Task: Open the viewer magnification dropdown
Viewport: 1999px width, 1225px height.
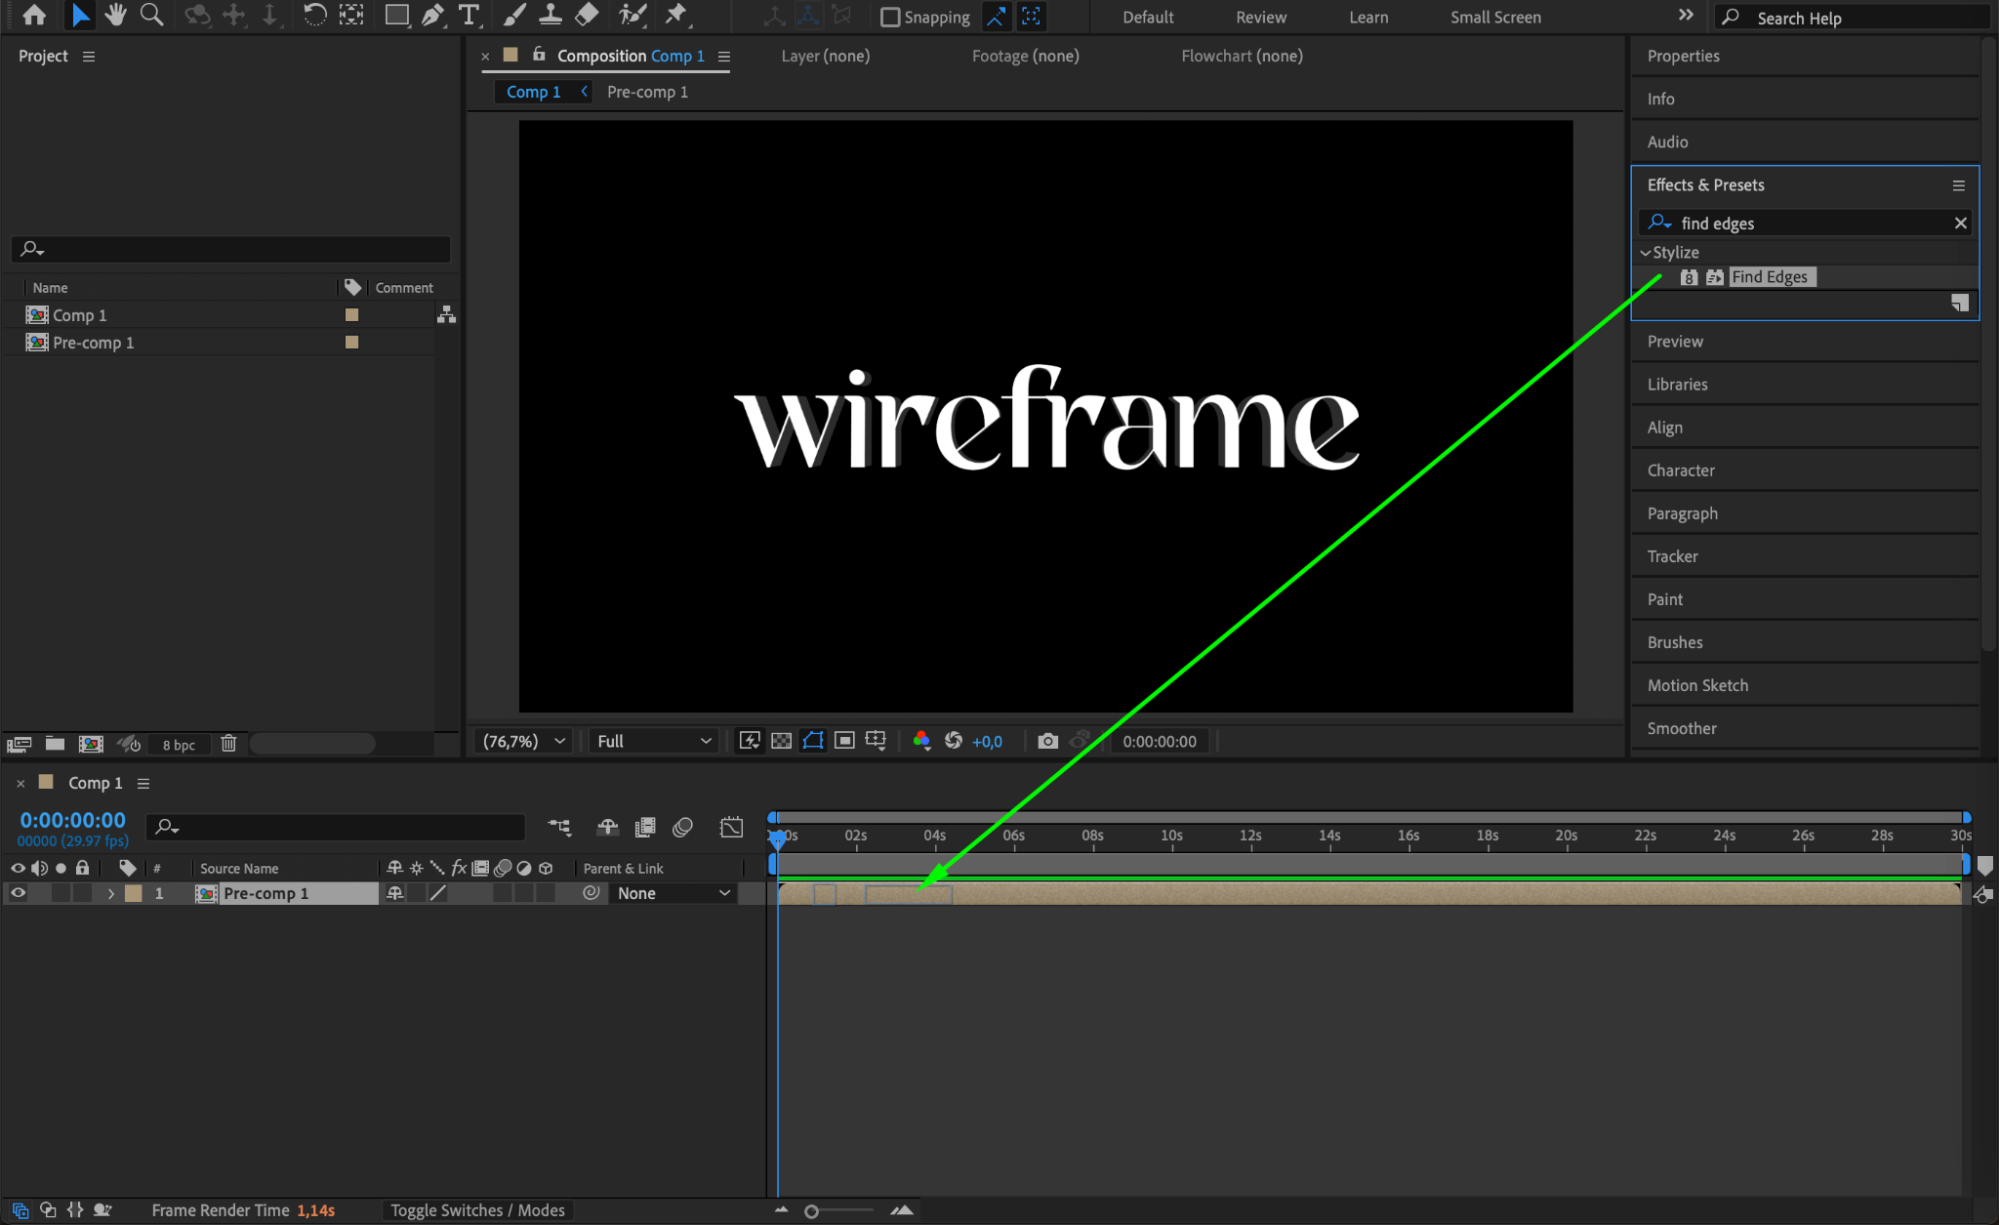Action: coord(524,741)
